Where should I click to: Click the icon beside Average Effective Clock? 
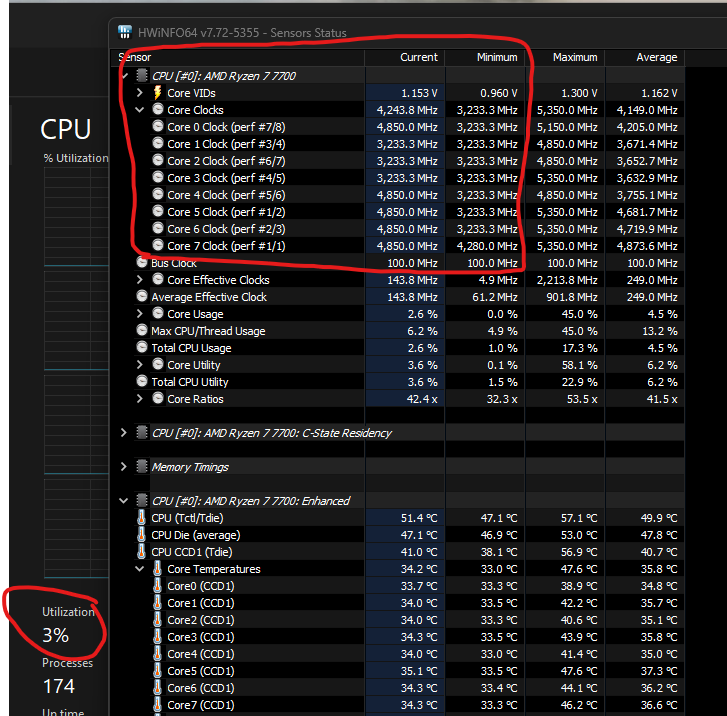coord(142,296)
